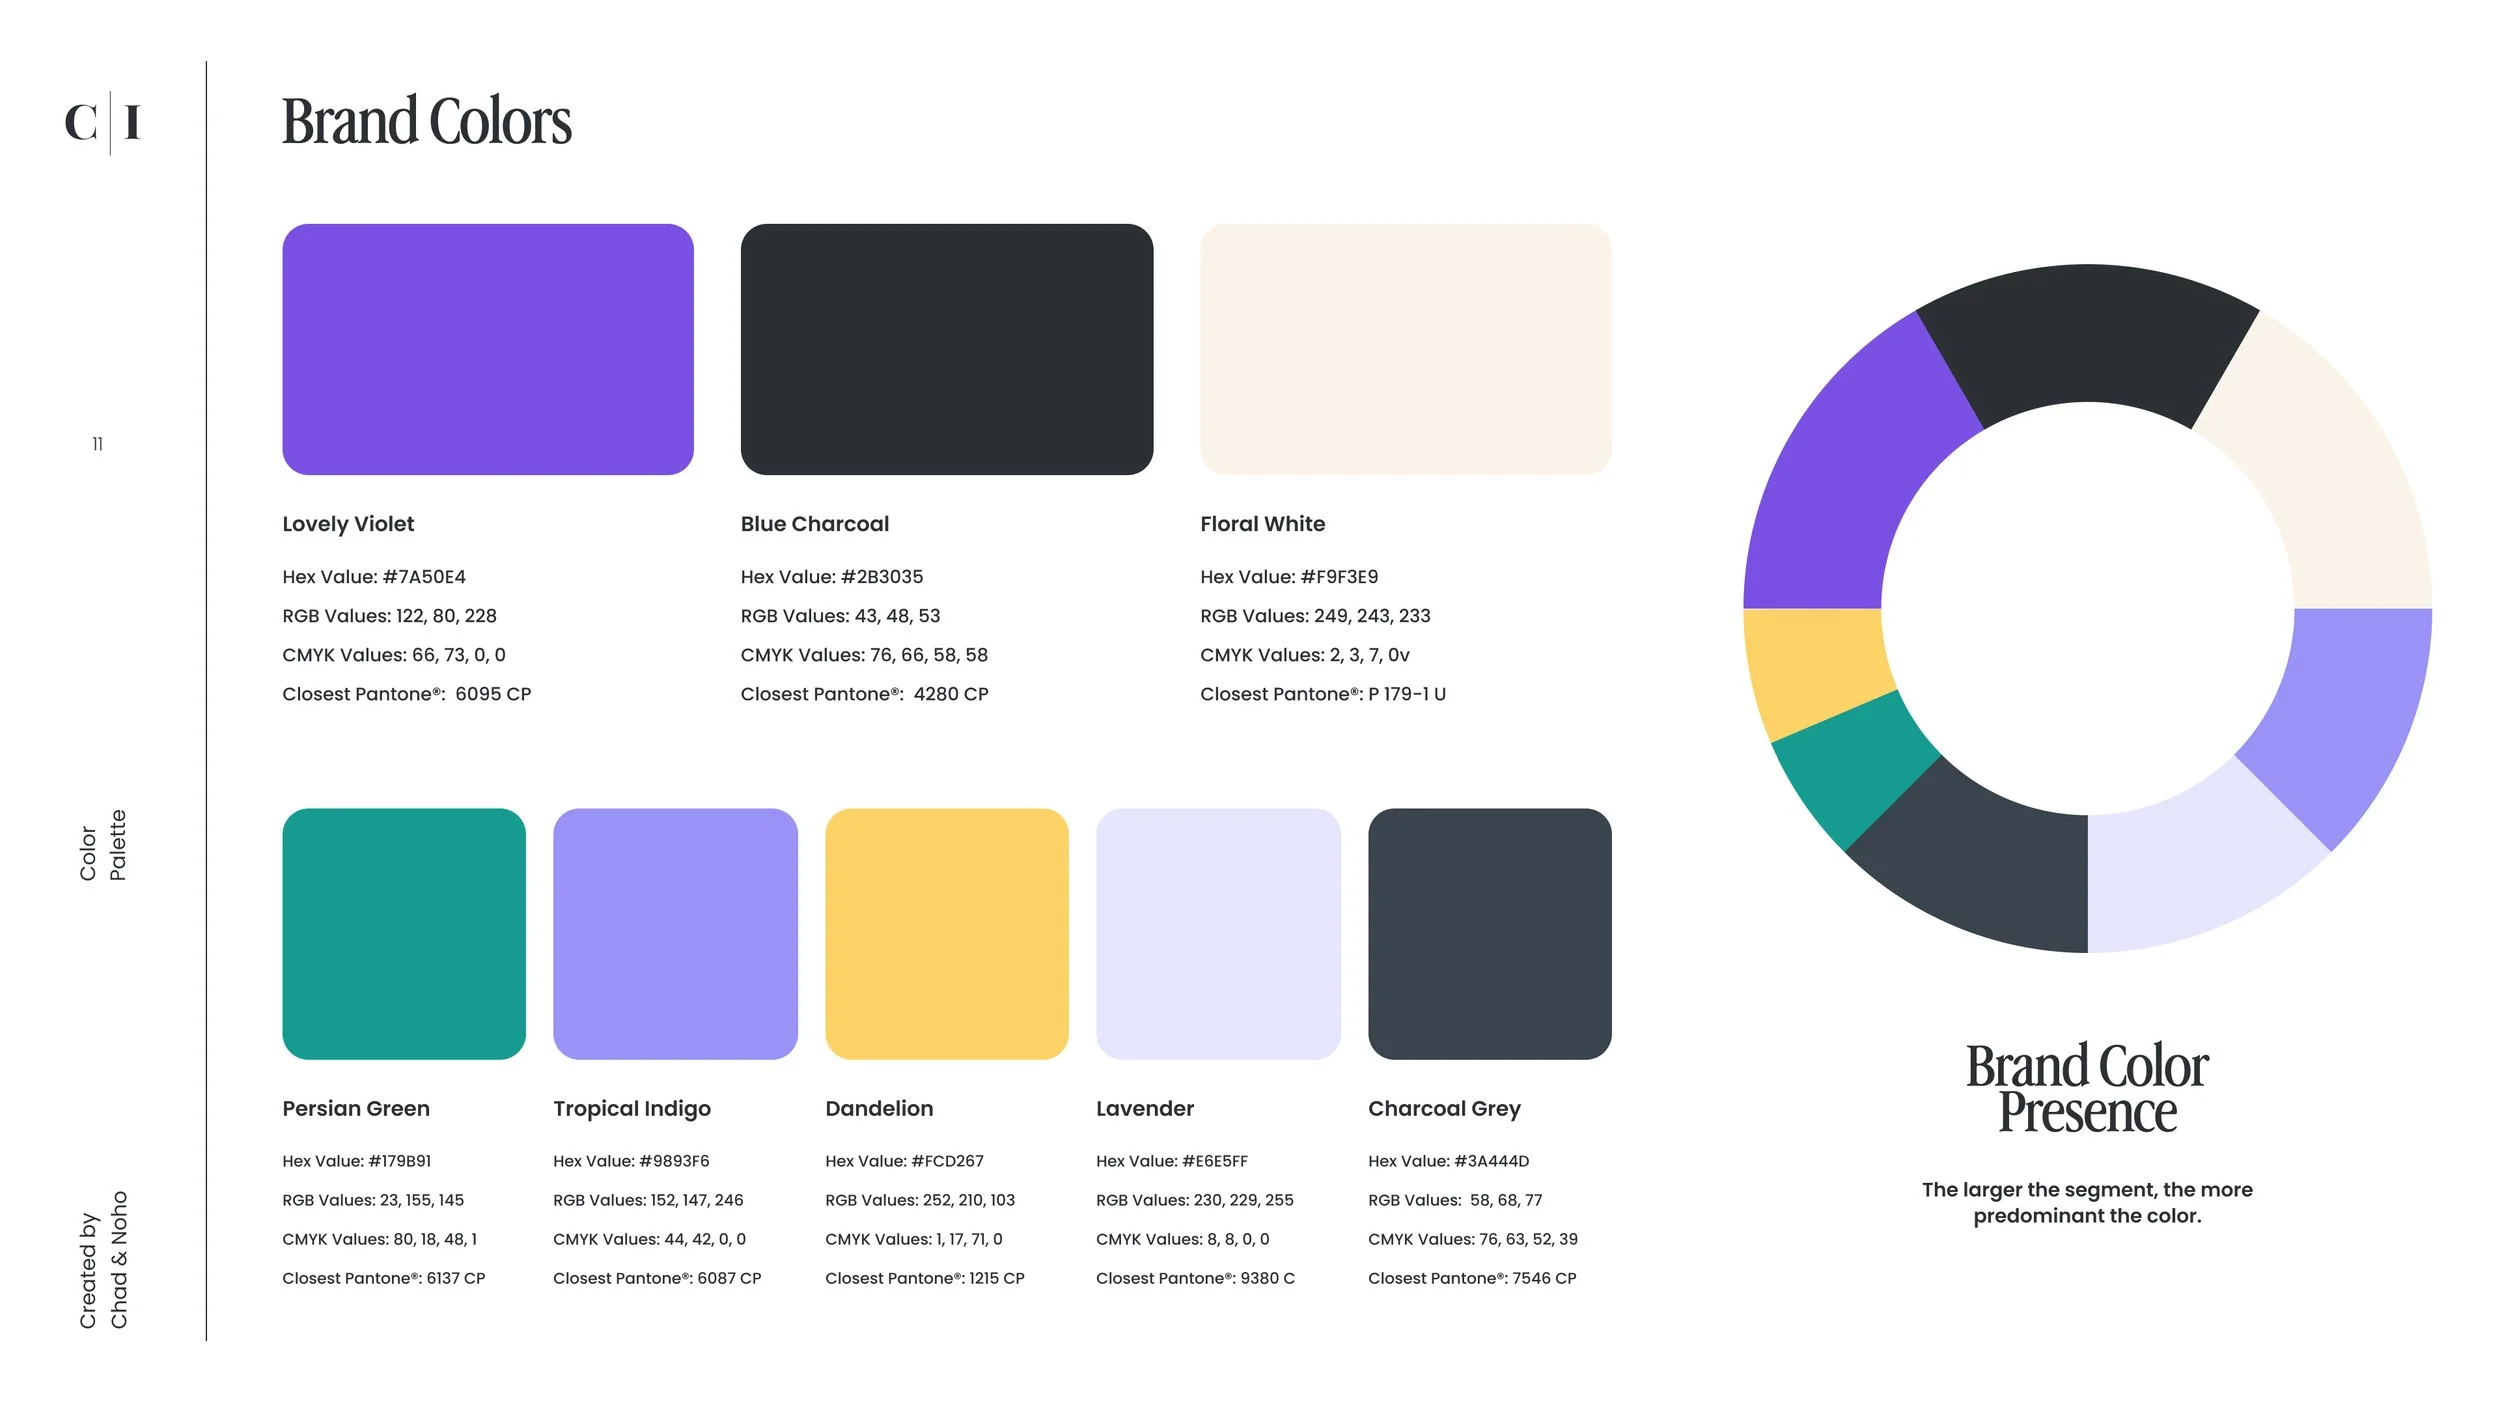Click Closest Pantone 6137 CP
The width and height of the screenshot is (2500, 1406).
coord(384,1278)
